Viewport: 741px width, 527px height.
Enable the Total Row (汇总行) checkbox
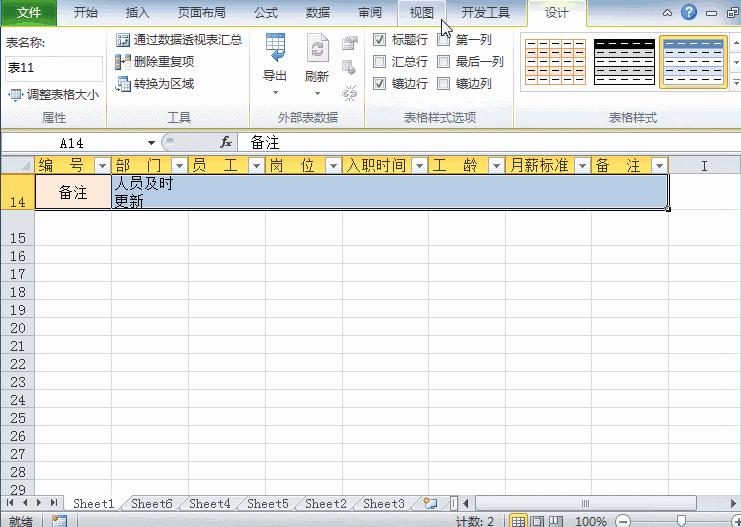[380, 62]
